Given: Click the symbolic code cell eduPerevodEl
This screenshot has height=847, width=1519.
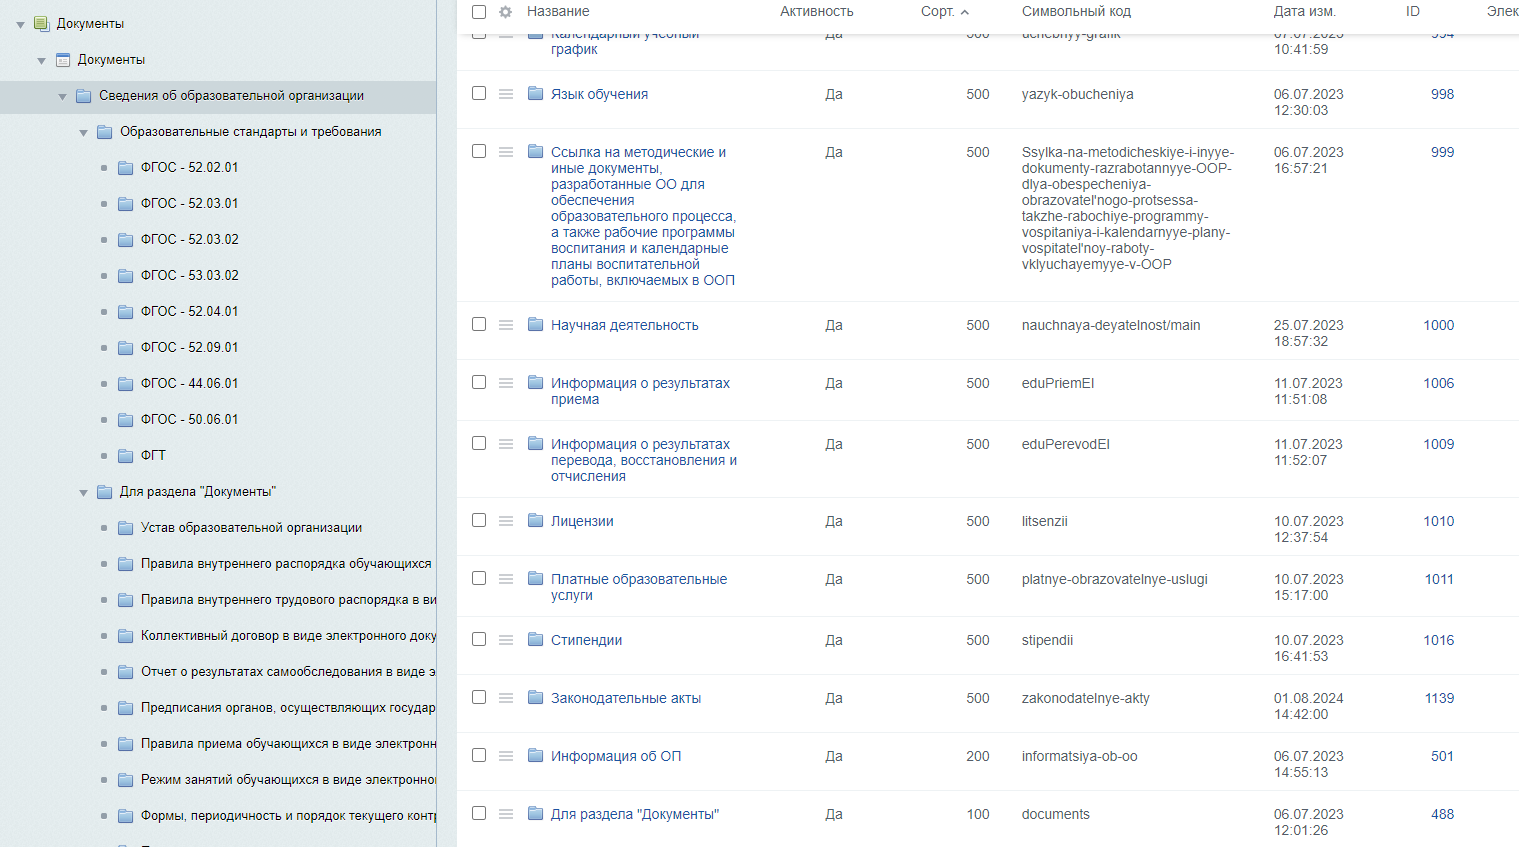Looking at the screenshot, I should tap(1066, 444).
